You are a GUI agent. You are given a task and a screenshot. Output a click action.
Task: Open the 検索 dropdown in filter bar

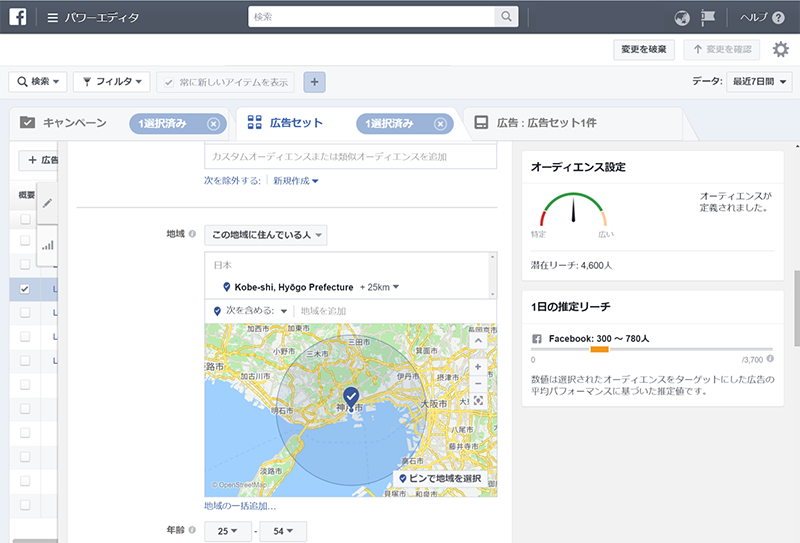(38, 82)
